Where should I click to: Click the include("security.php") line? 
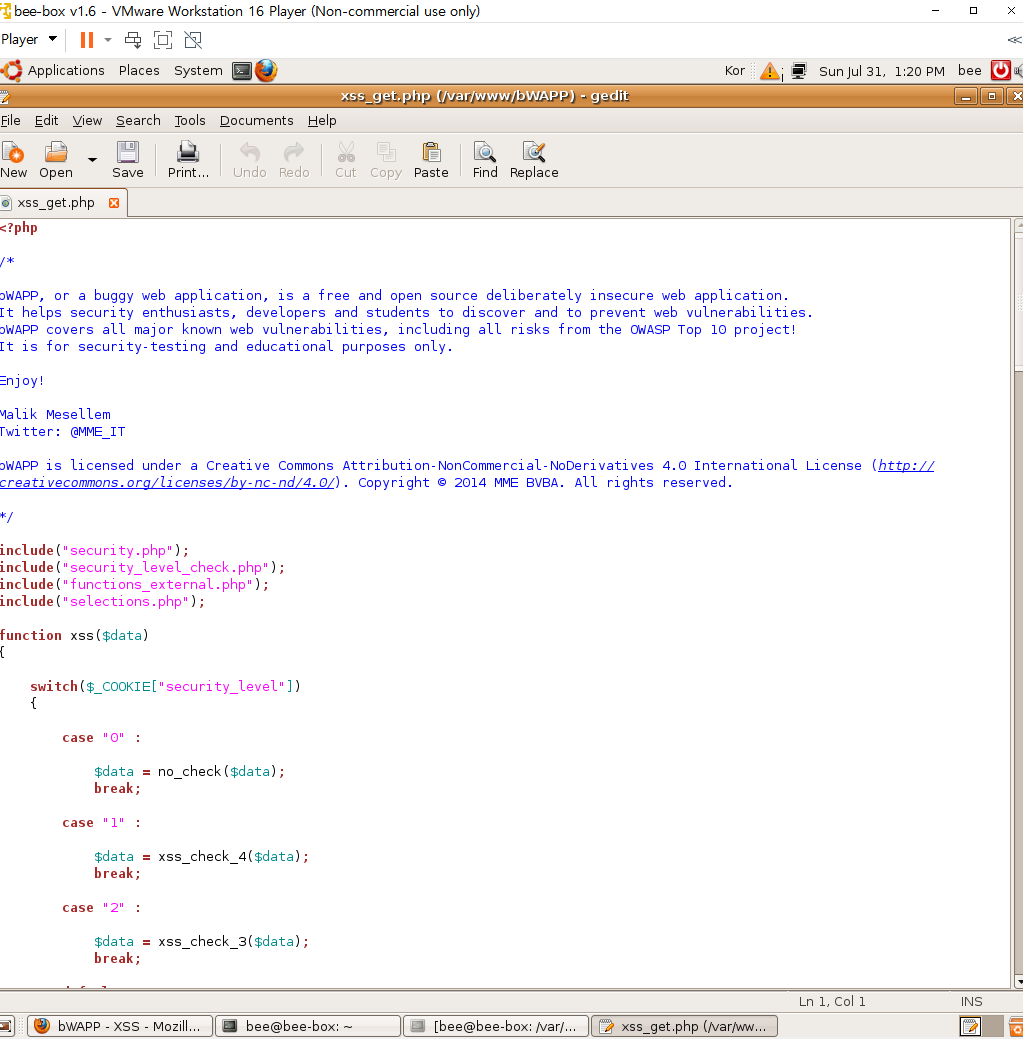point(94,551)
